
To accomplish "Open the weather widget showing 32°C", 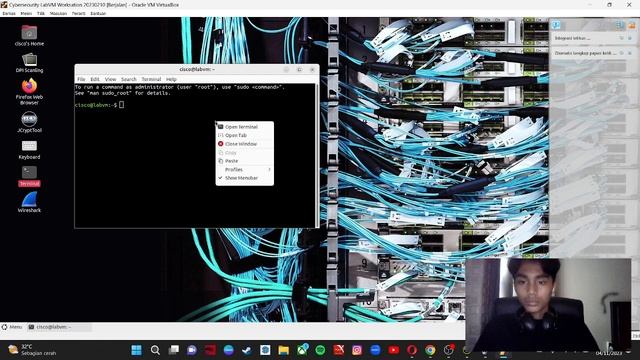I will [x=32, y=350].
